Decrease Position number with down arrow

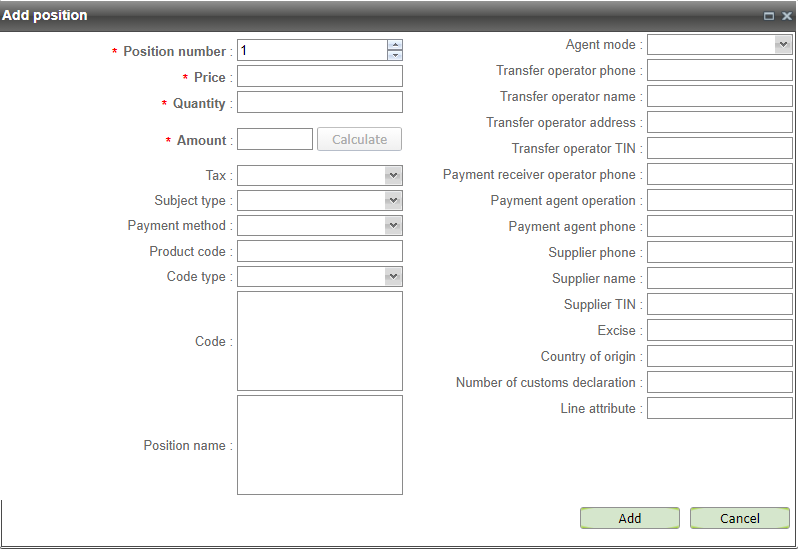coord(394,55)
